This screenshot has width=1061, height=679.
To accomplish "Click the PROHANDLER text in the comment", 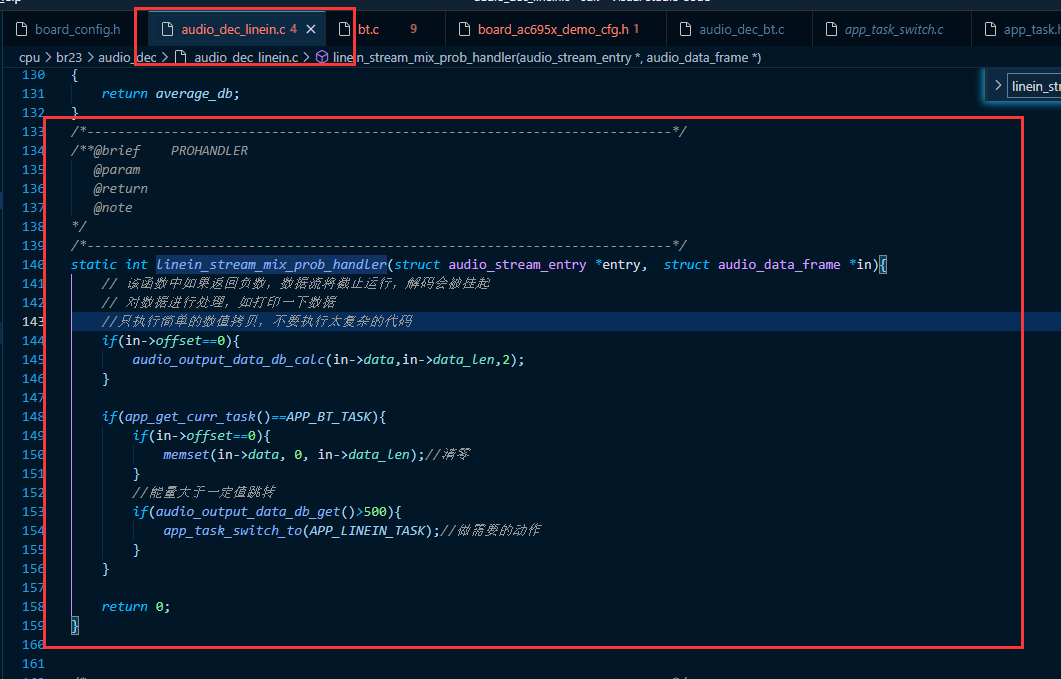I will (209, 150).
